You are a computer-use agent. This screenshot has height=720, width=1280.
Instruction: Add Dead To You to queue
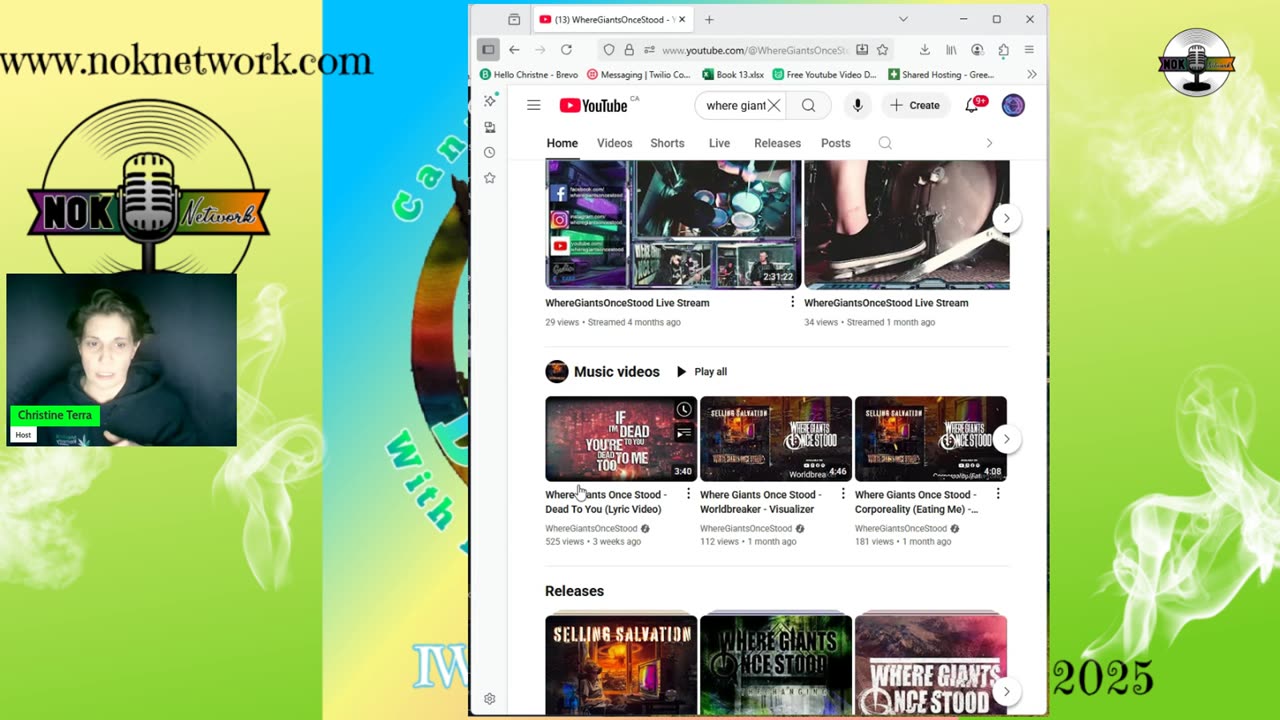683,434
